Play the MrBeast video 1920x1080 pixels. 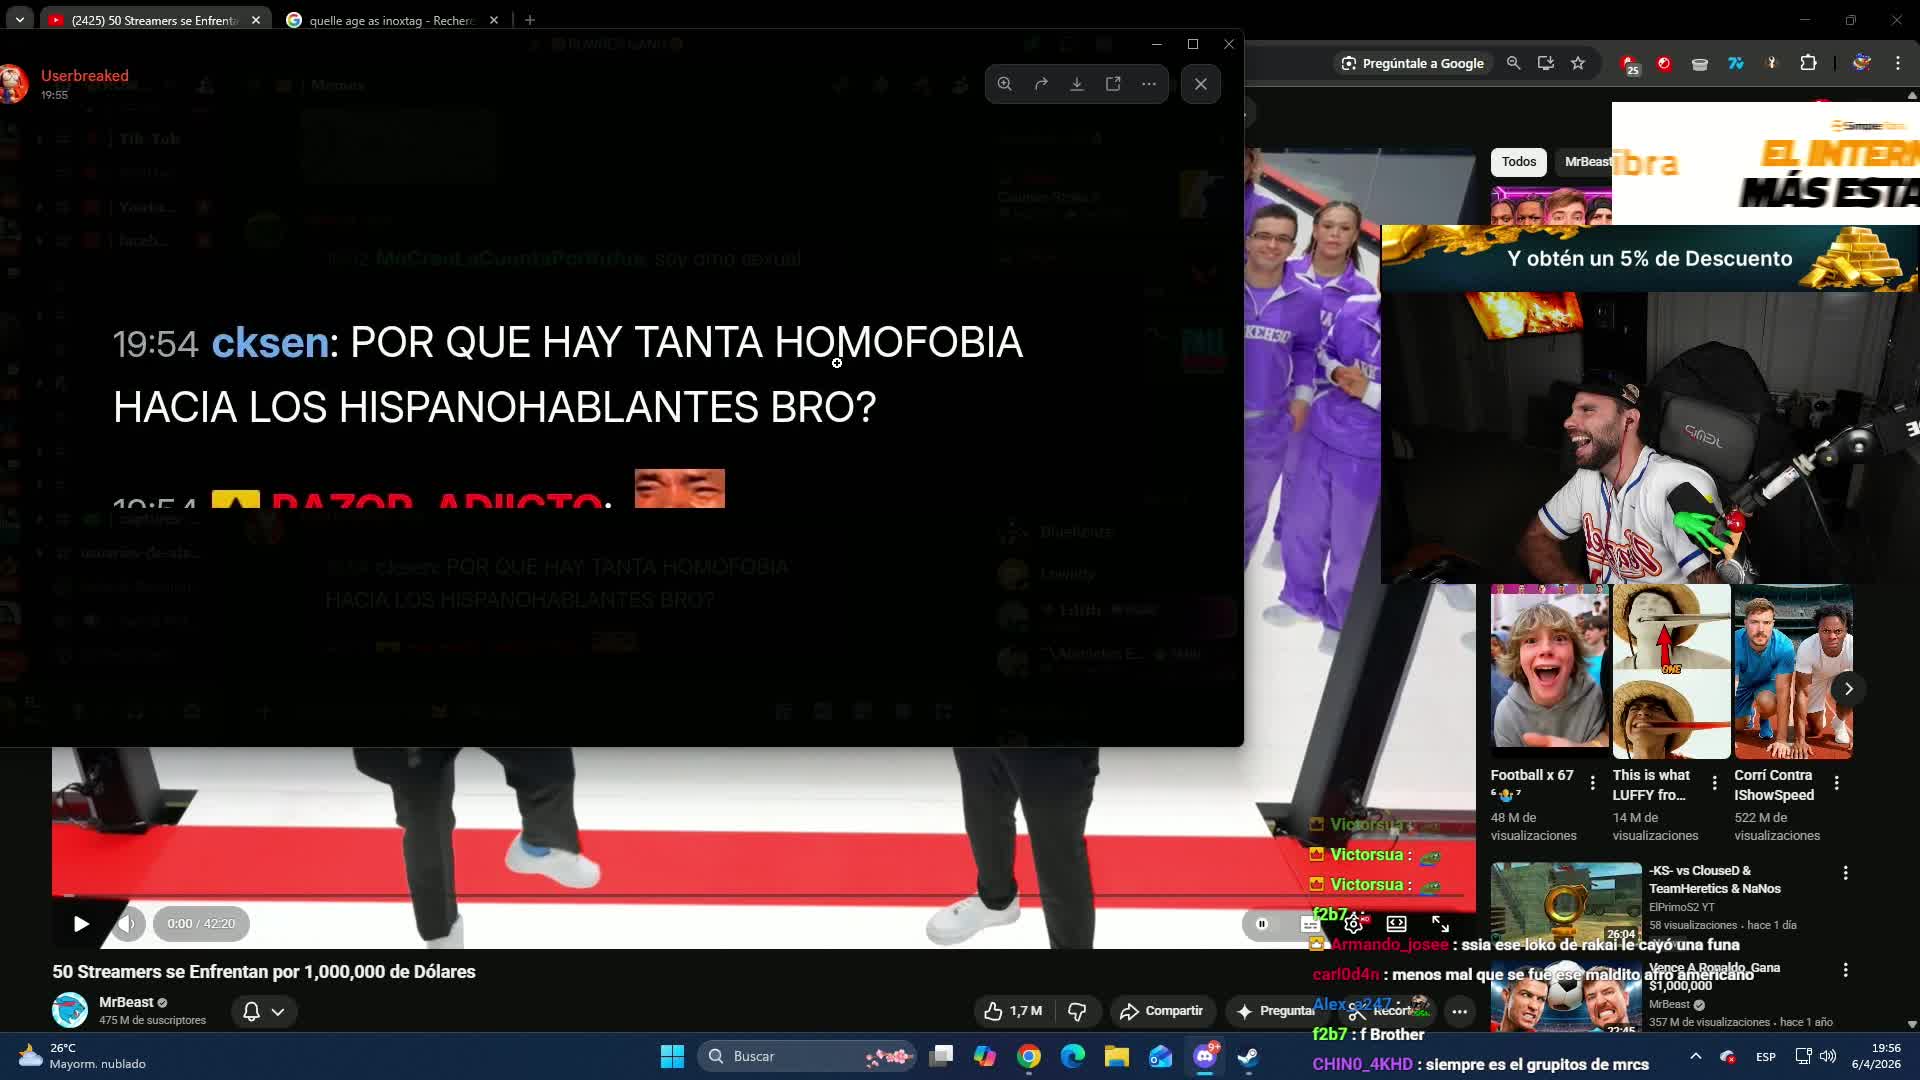(81, 924)
